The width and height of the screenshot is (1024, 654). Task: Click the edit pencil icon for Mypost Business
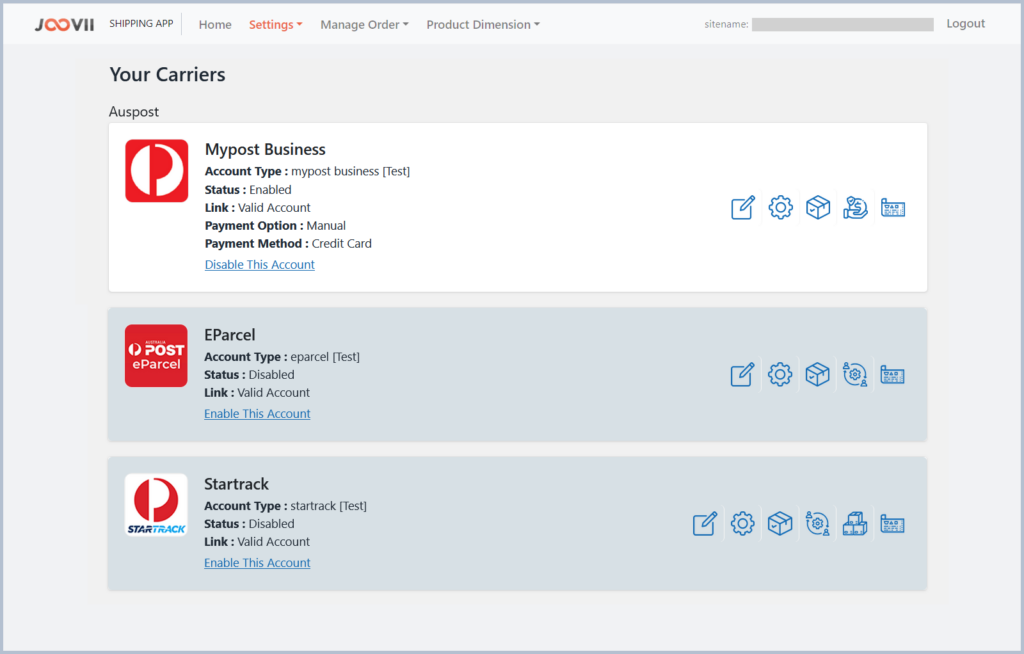point(742,208)
